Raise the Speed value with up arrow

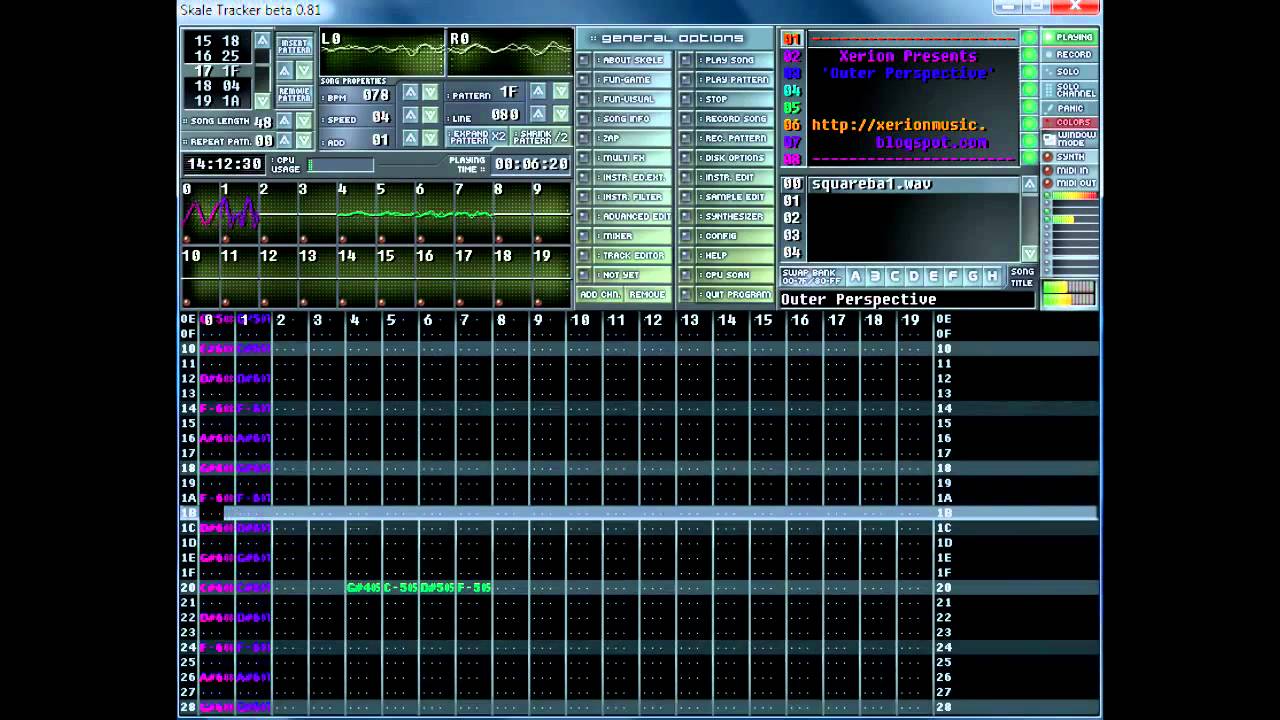[x=410, y=116]
